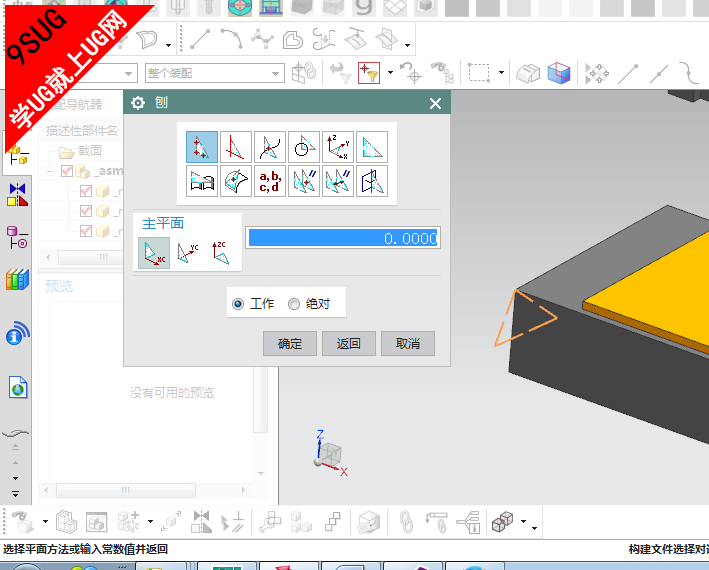
Task: Select the arc curve tool
Action: coord(232,39)
